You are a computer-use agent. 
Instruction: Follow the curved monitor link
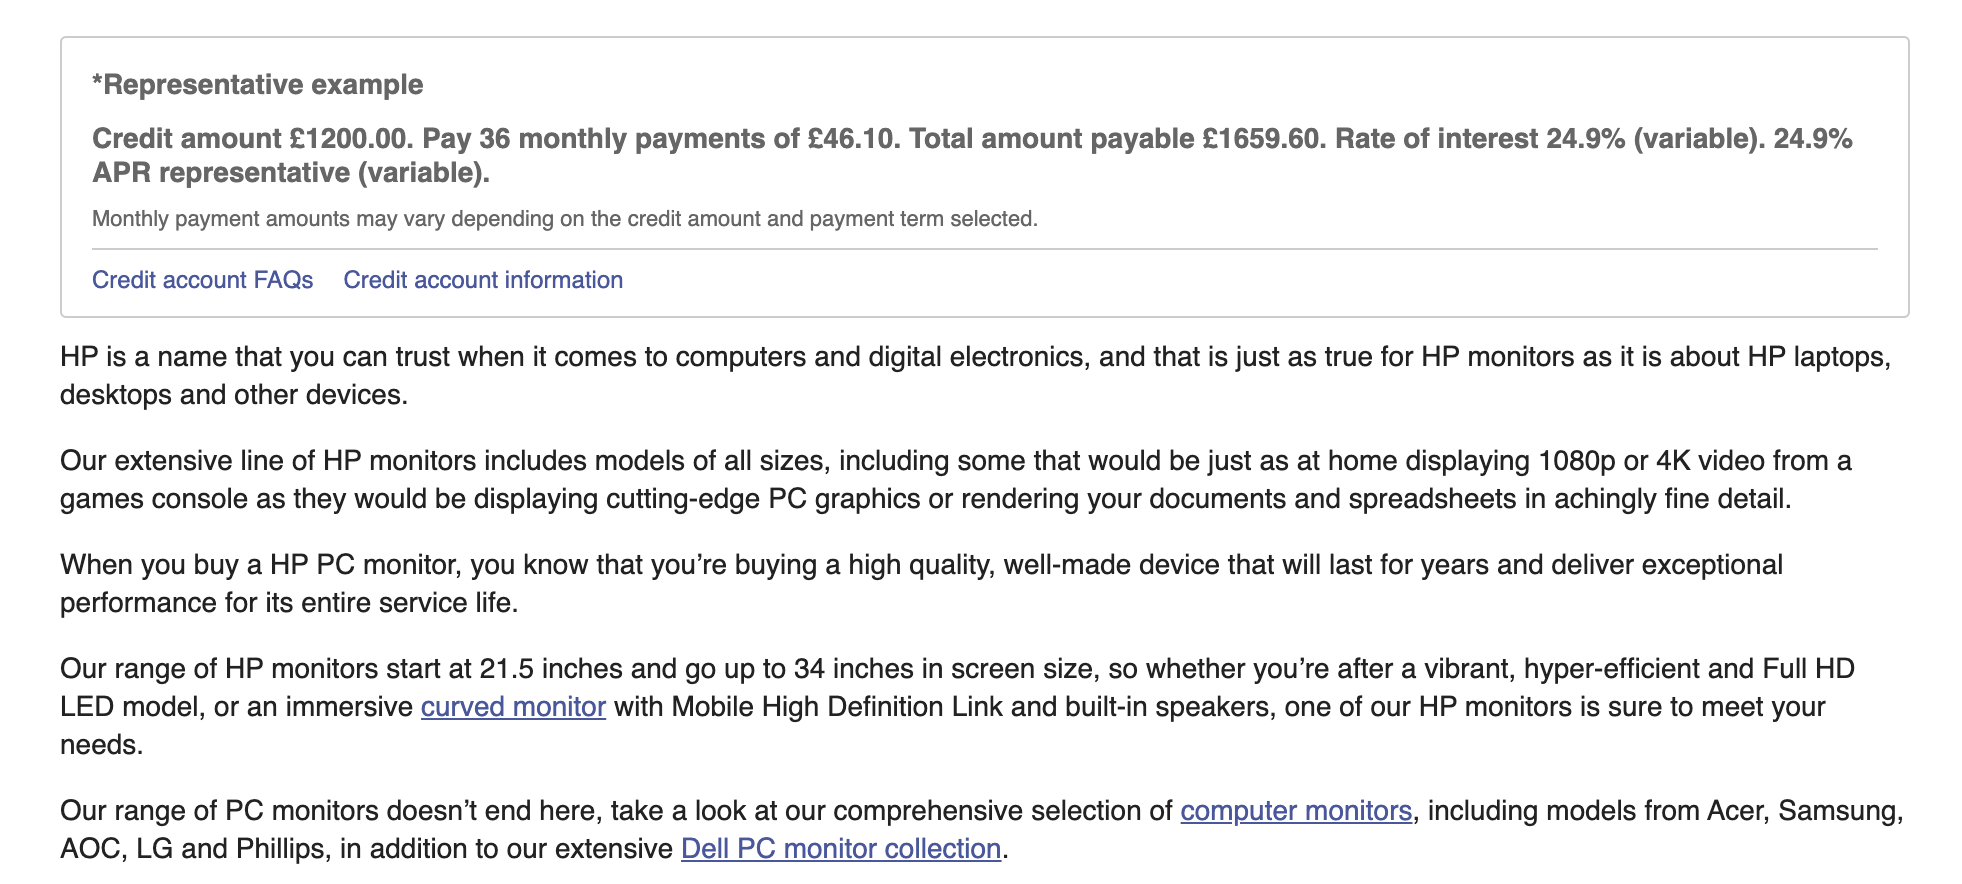coord(513,707)
